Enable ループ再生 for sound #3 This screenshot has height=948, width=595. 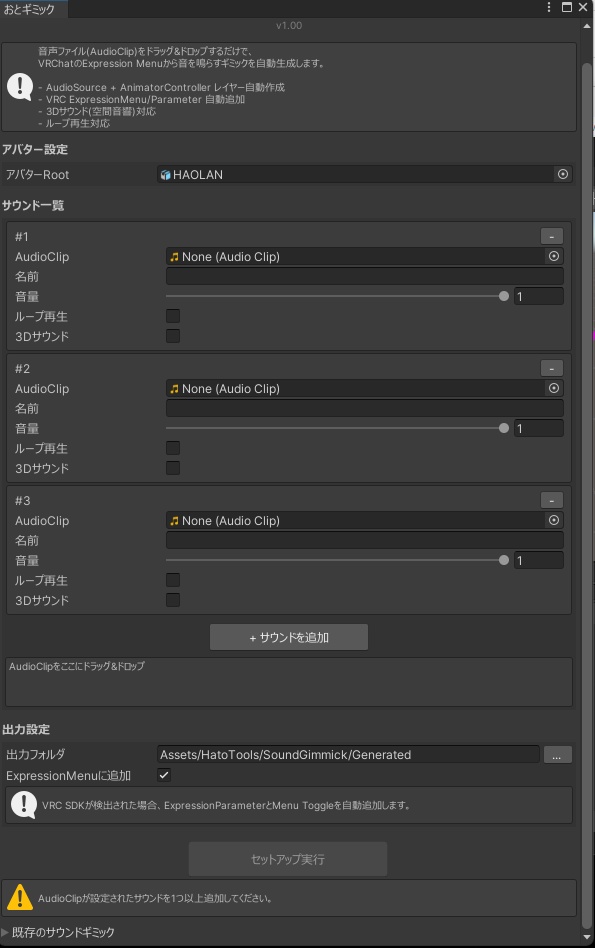point(173,579)
